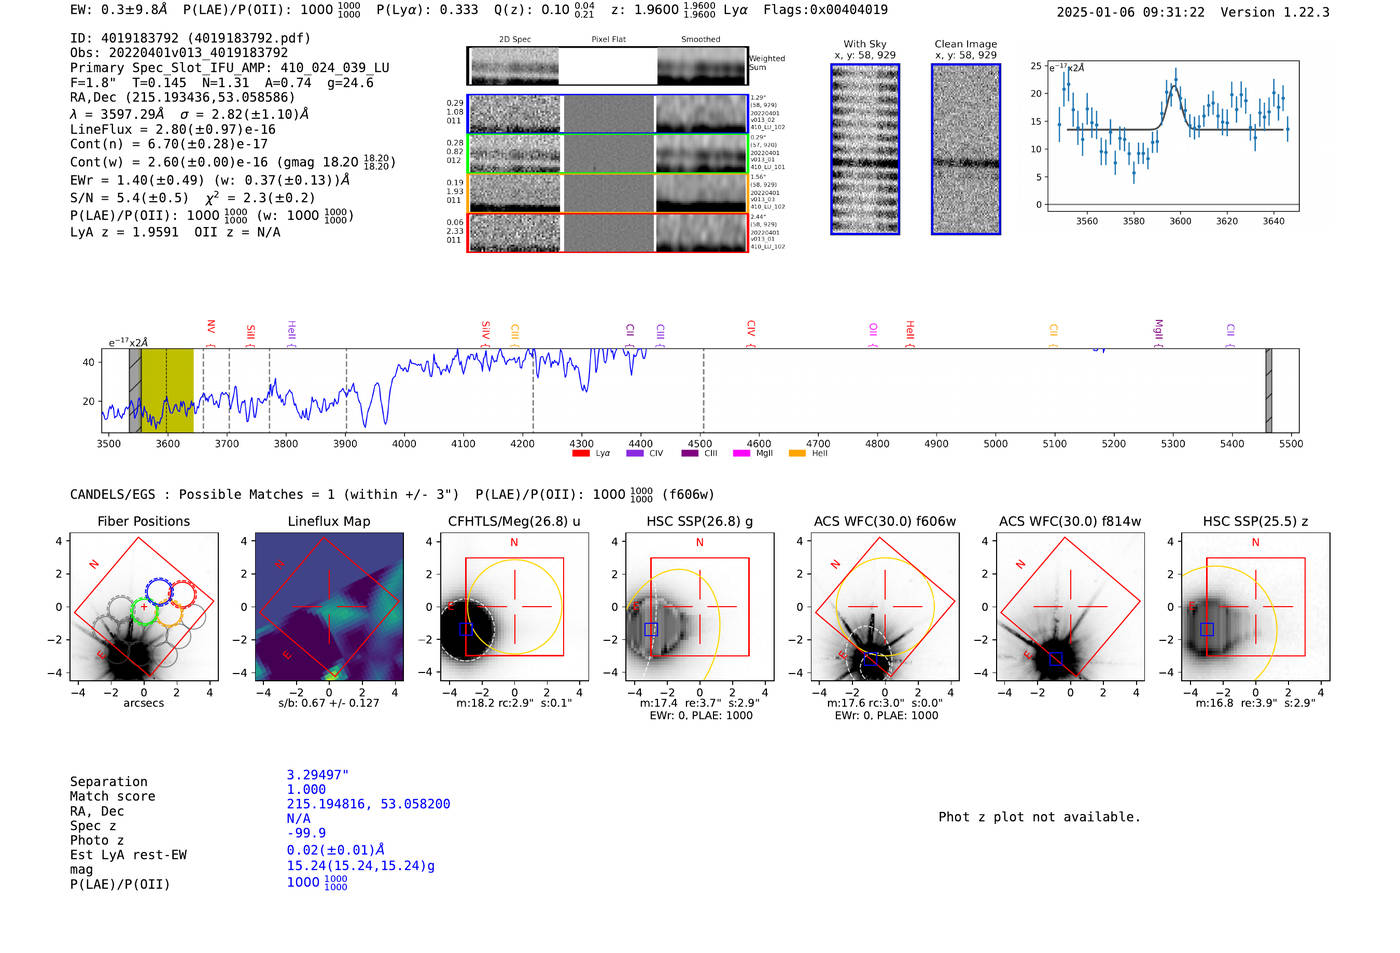Click the Phot z plot not available message
This screenshot has width=1400, height=953.
click(1039, 817)
